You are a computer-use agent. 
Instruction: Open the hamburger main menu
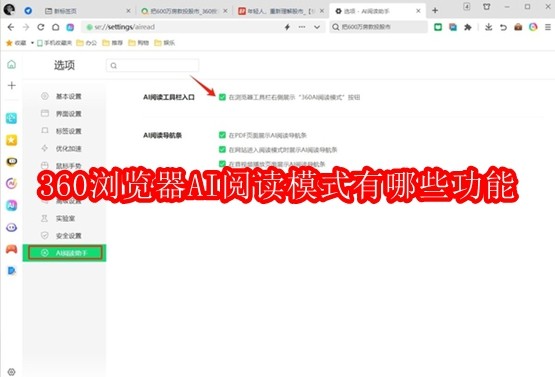point(548,27)
